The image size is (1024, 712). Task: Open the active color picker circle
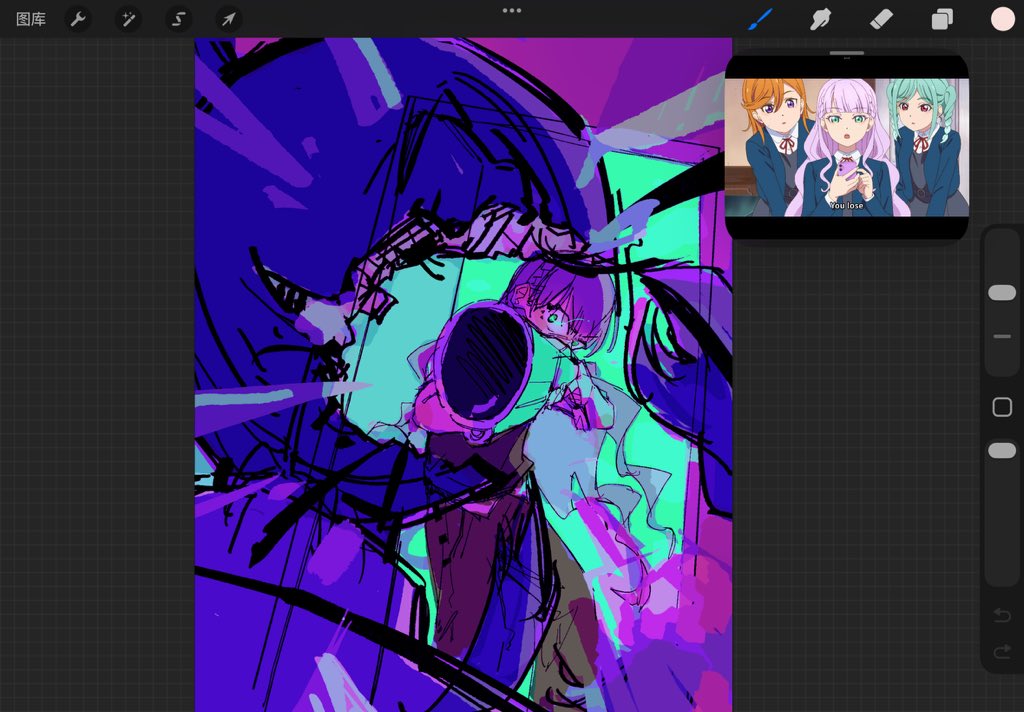pos(1002,20)
